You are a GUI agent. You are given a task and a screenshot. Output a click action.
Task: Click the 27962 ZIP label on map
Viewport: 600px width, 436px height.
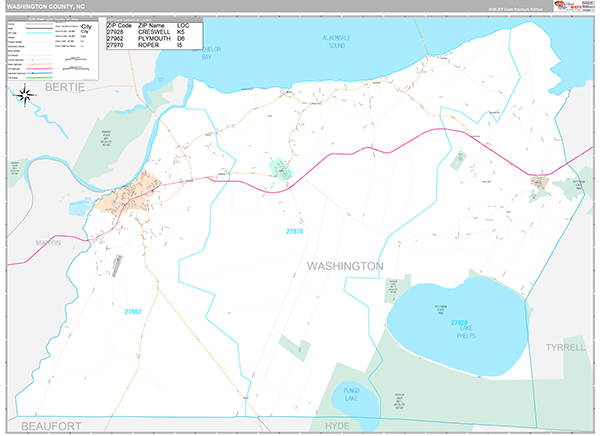tap(133, 312)
